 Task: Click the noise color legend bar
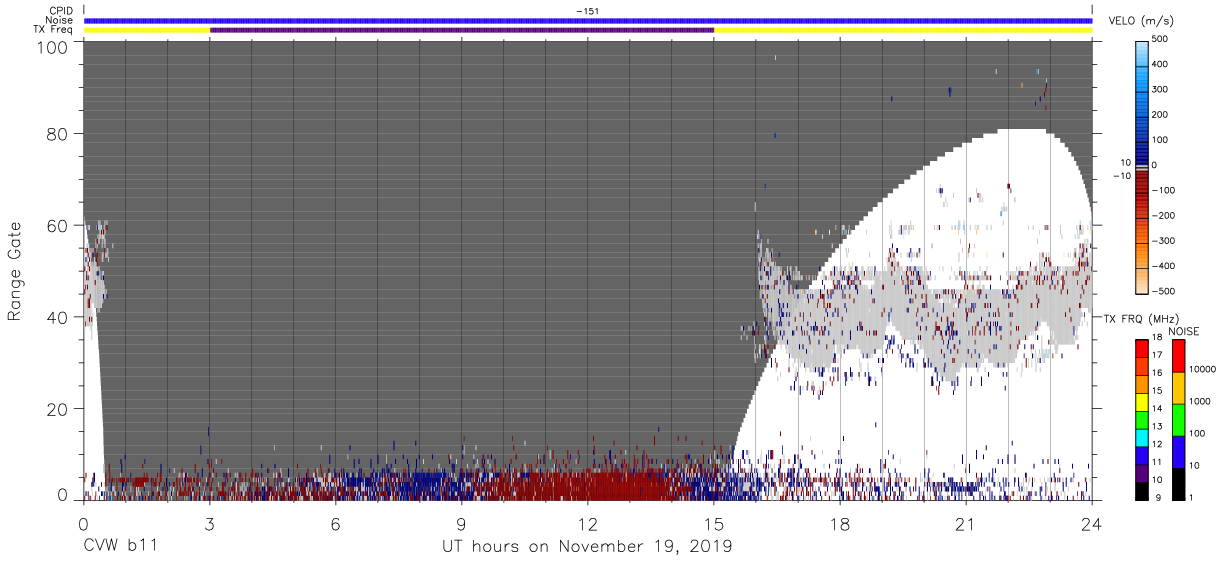coord(1178,419)
